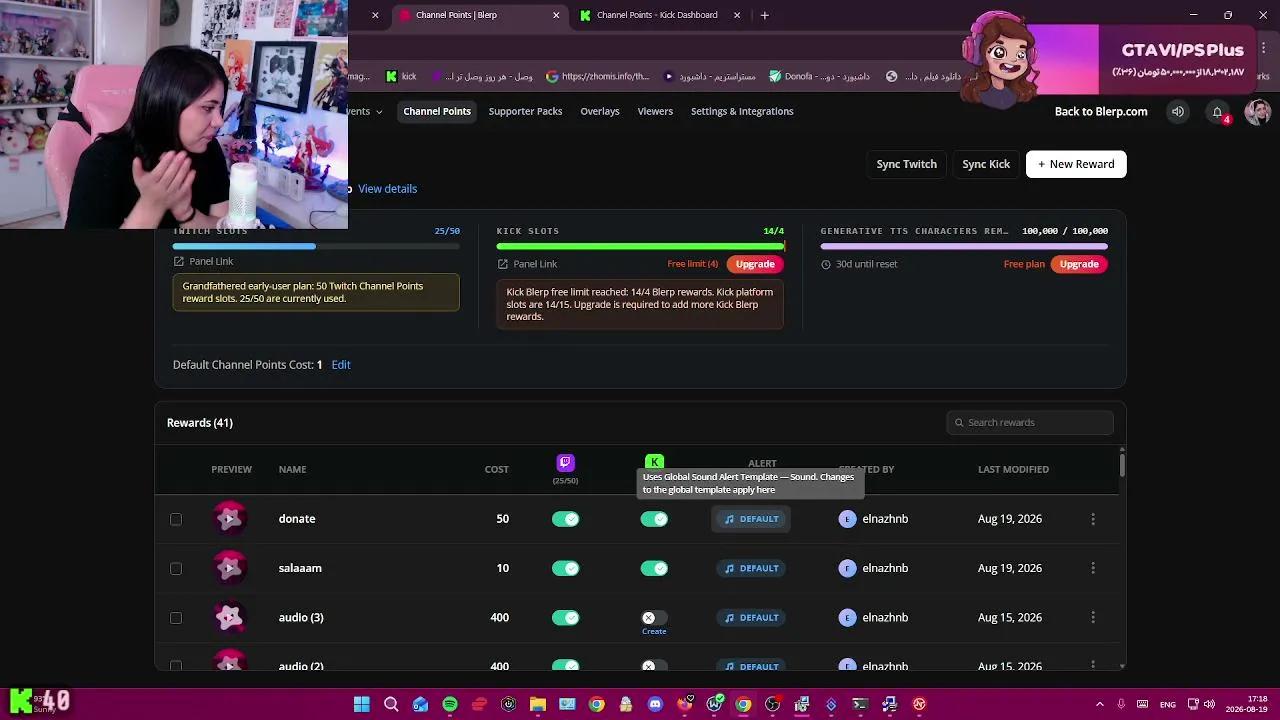Edit the default channel points cost

[341, 365]
